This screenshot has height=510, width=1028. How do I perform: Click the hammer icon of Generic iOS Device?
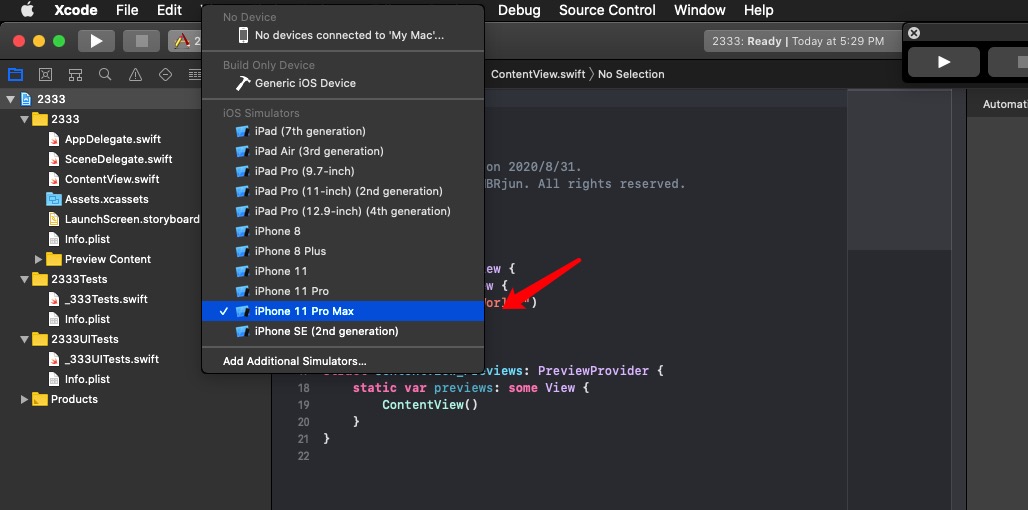(243, 83)
